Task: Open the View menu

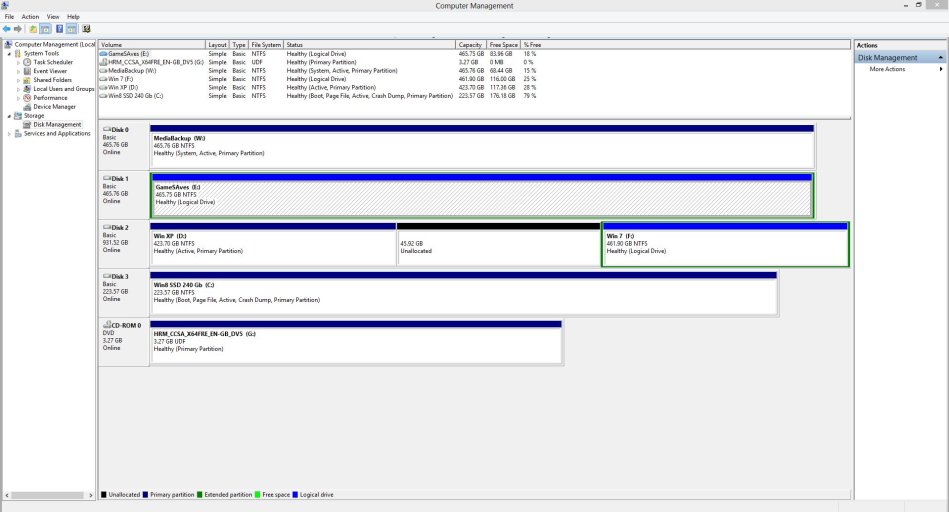Action: pos(53,17)
